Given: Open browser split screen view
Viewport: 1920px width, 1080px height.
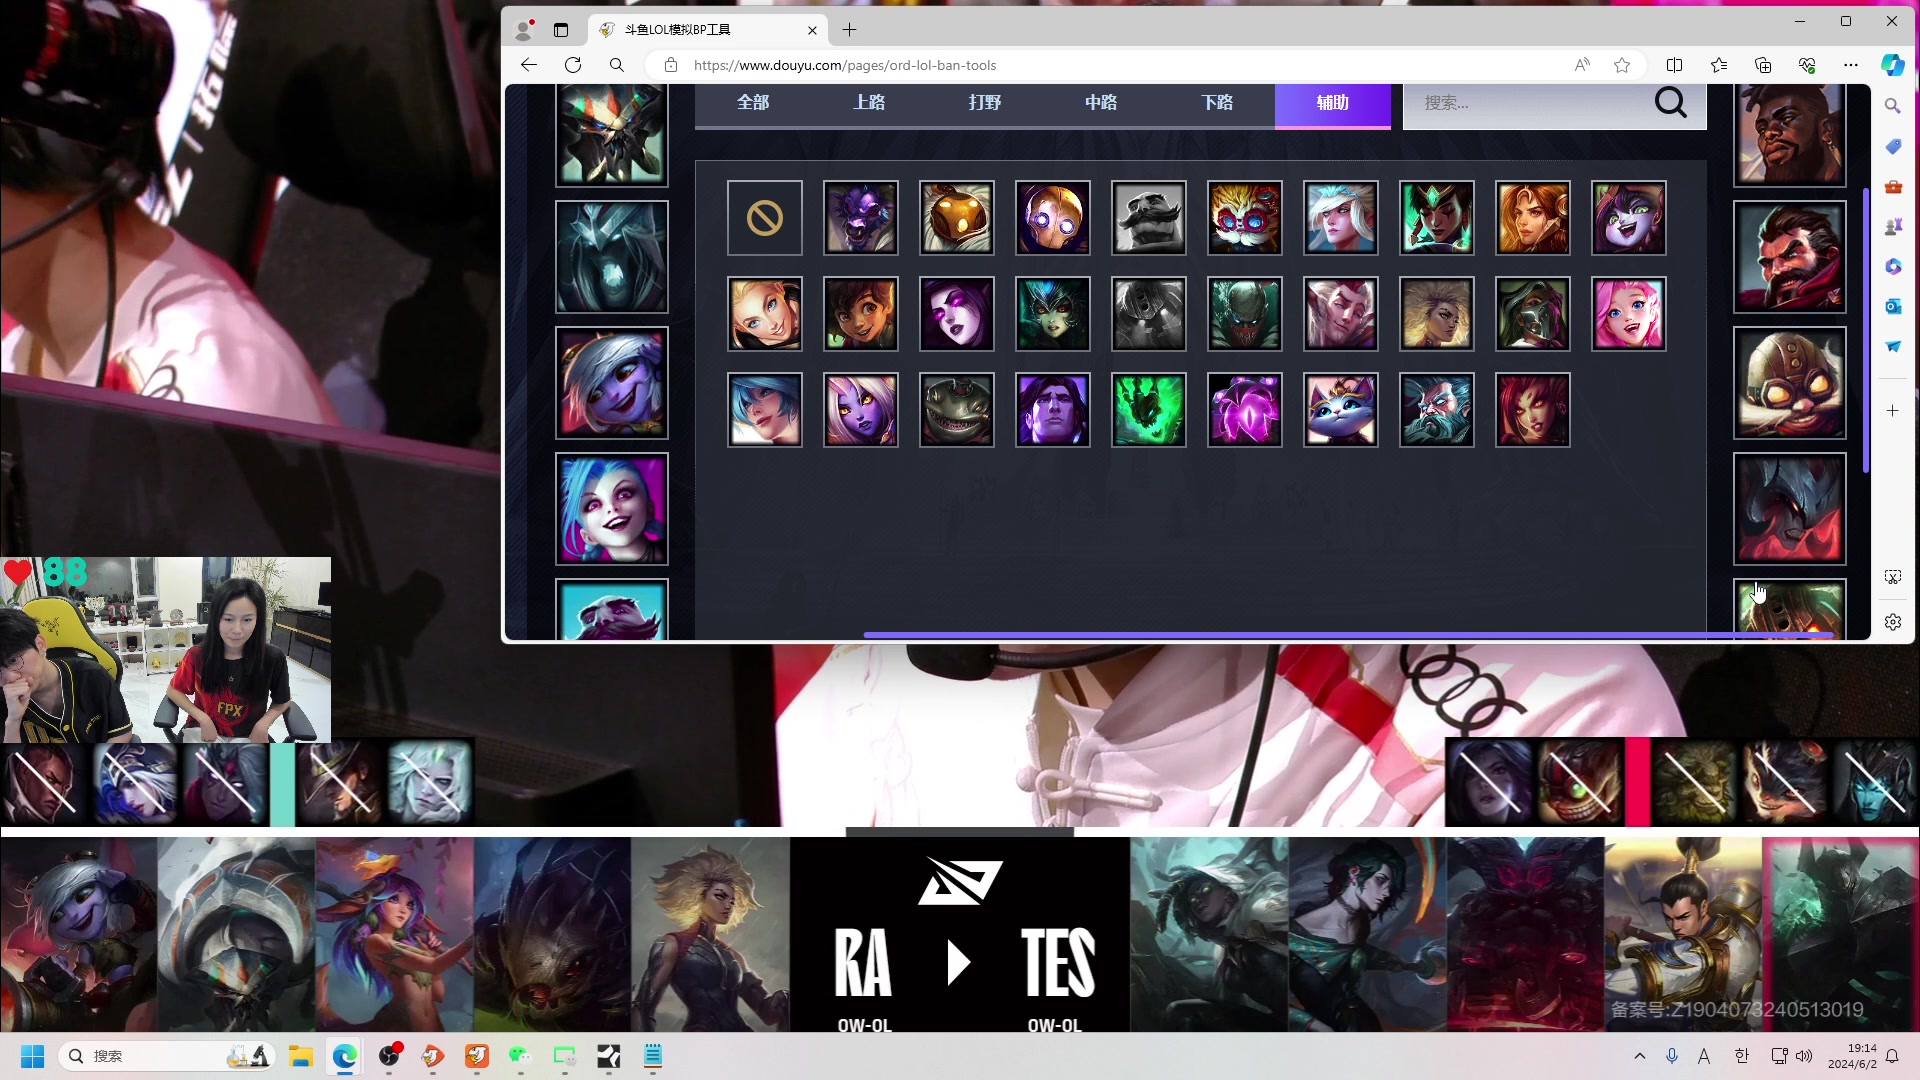Looking at the screenshot, I should pyautogui.click(x=1674, y=65).
